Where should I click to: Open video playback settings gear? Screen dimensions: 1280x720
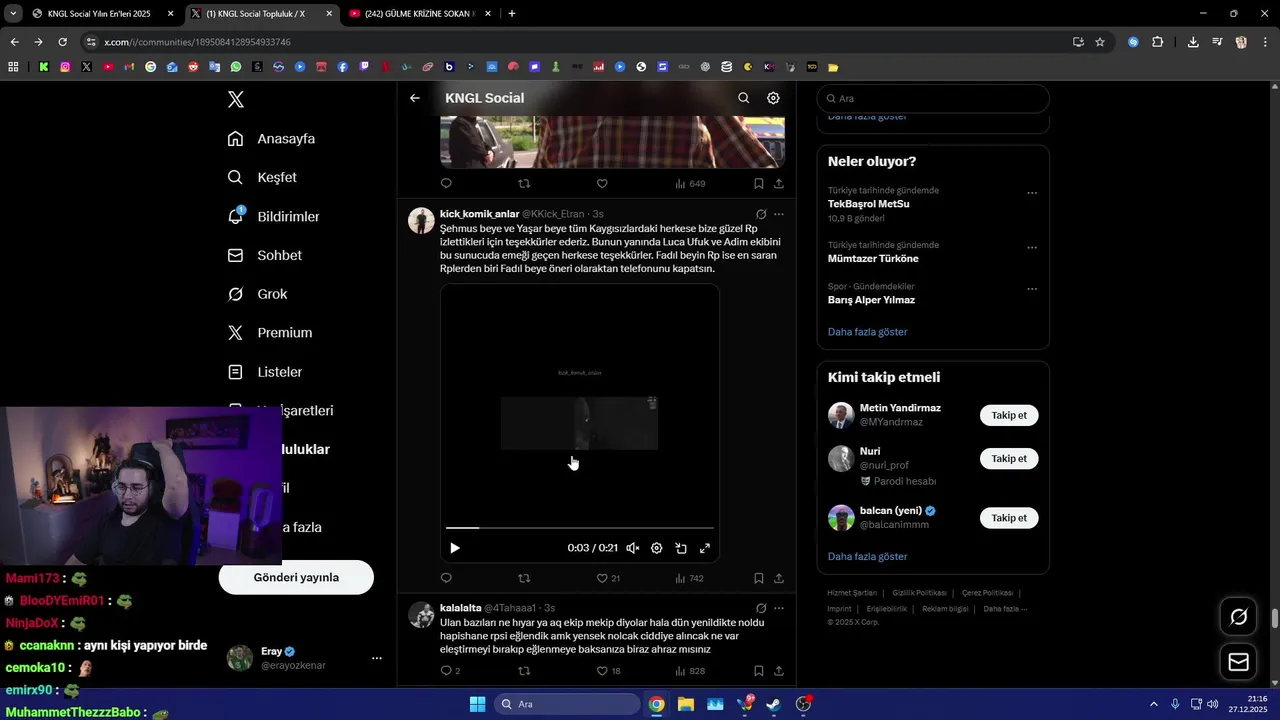pyautogui.click(x=656, y=548)
